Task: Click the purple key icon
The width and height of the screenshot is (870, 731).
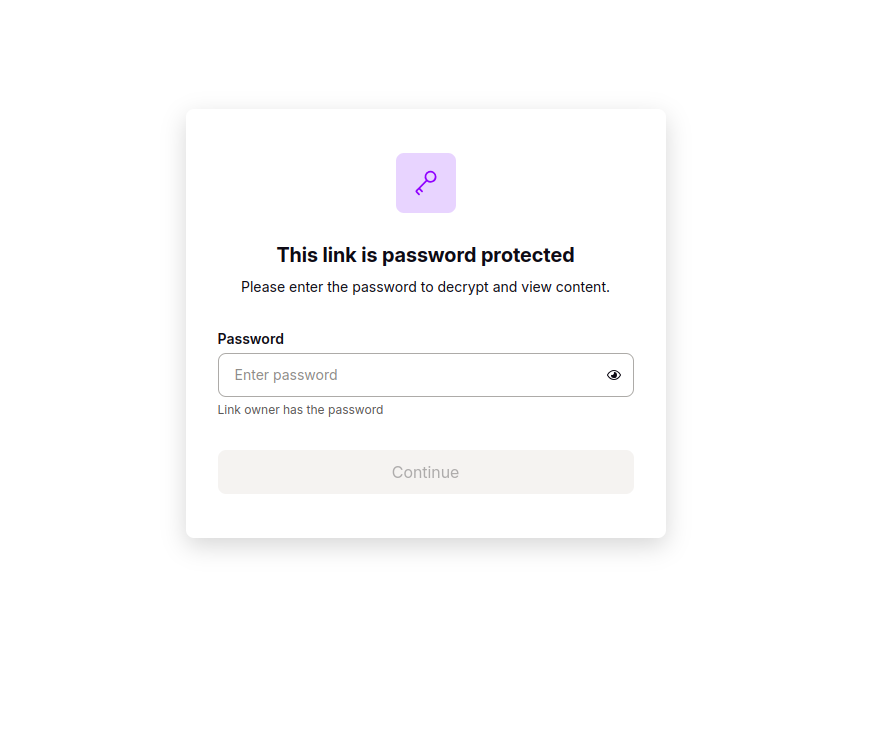Action: coord(426,183)
